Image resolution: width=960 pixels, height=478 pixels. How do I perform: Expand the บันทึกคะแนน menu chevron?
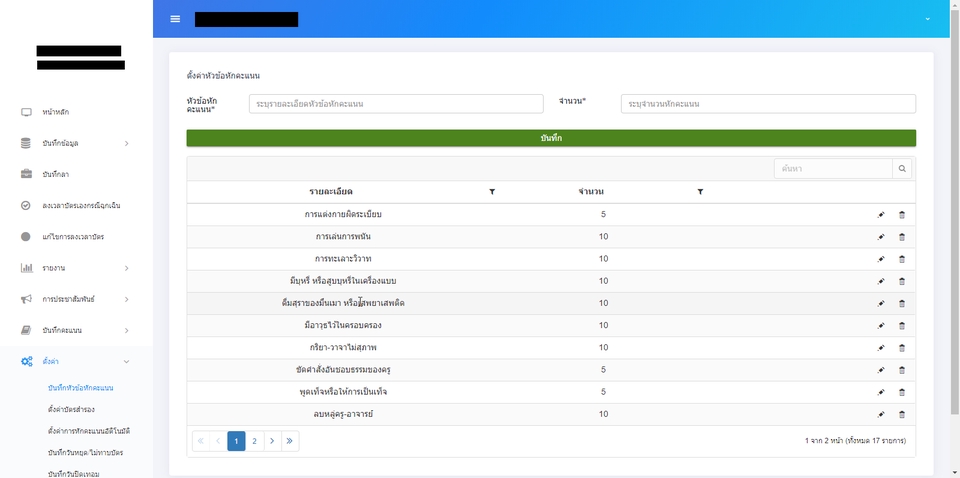coord(127,330)
